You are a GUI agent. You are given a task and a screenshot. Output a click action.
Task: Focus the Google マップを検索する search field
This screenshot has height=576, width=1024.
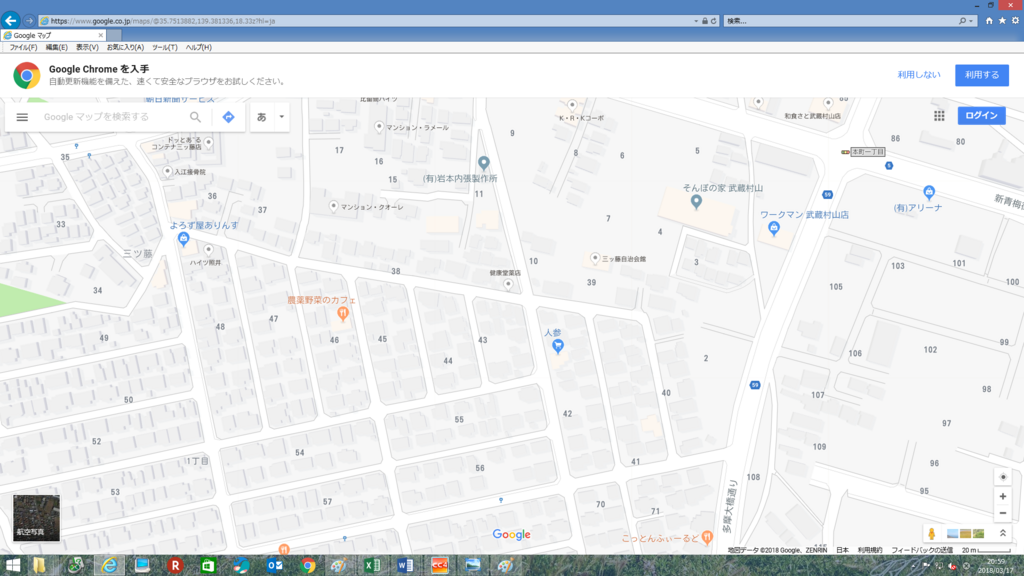114,117
